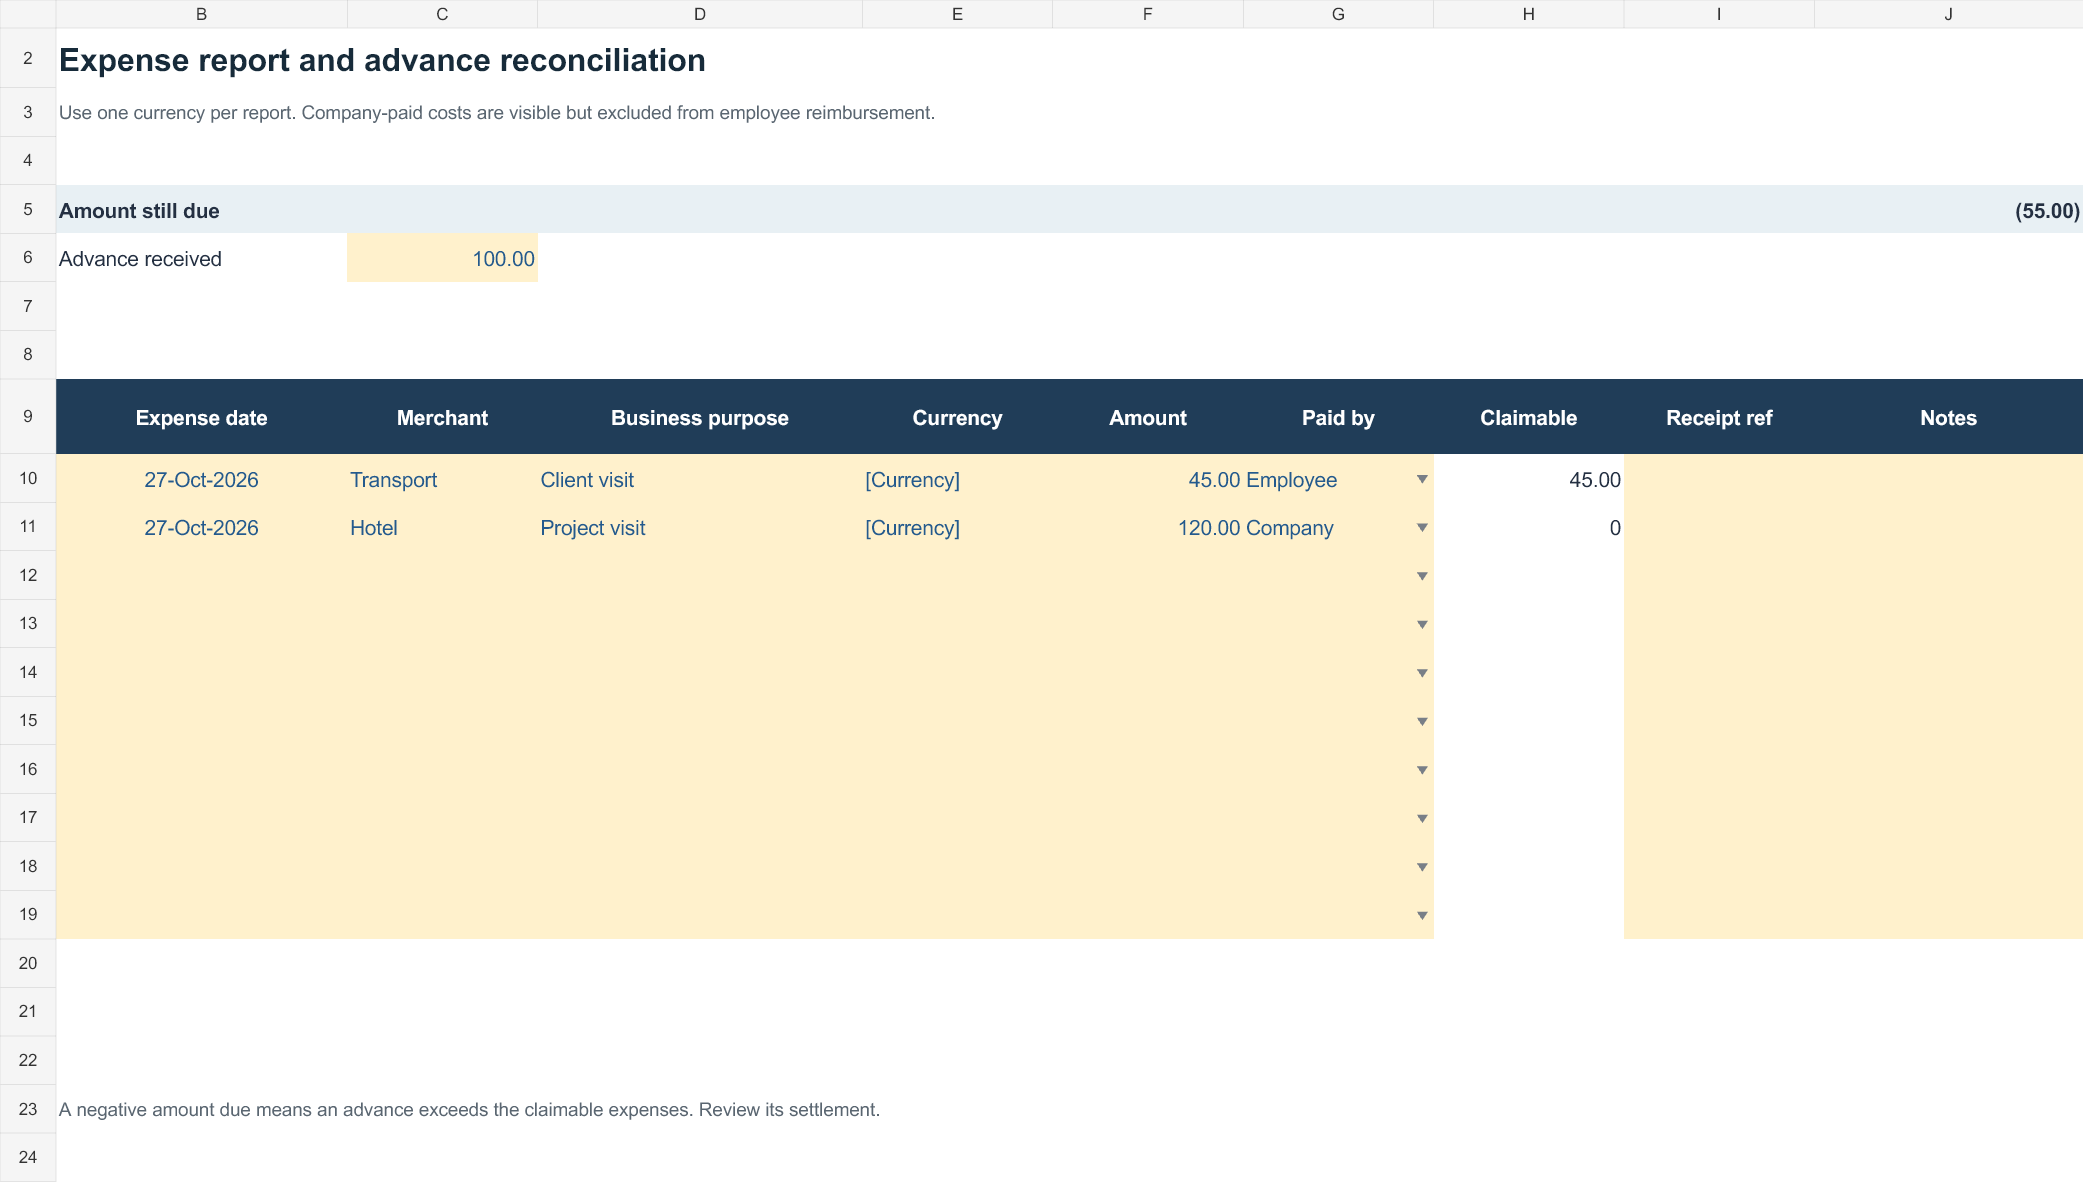Select column B header
The image size is (2083, 1182).
pyautogui.click(x=201, y=14)
